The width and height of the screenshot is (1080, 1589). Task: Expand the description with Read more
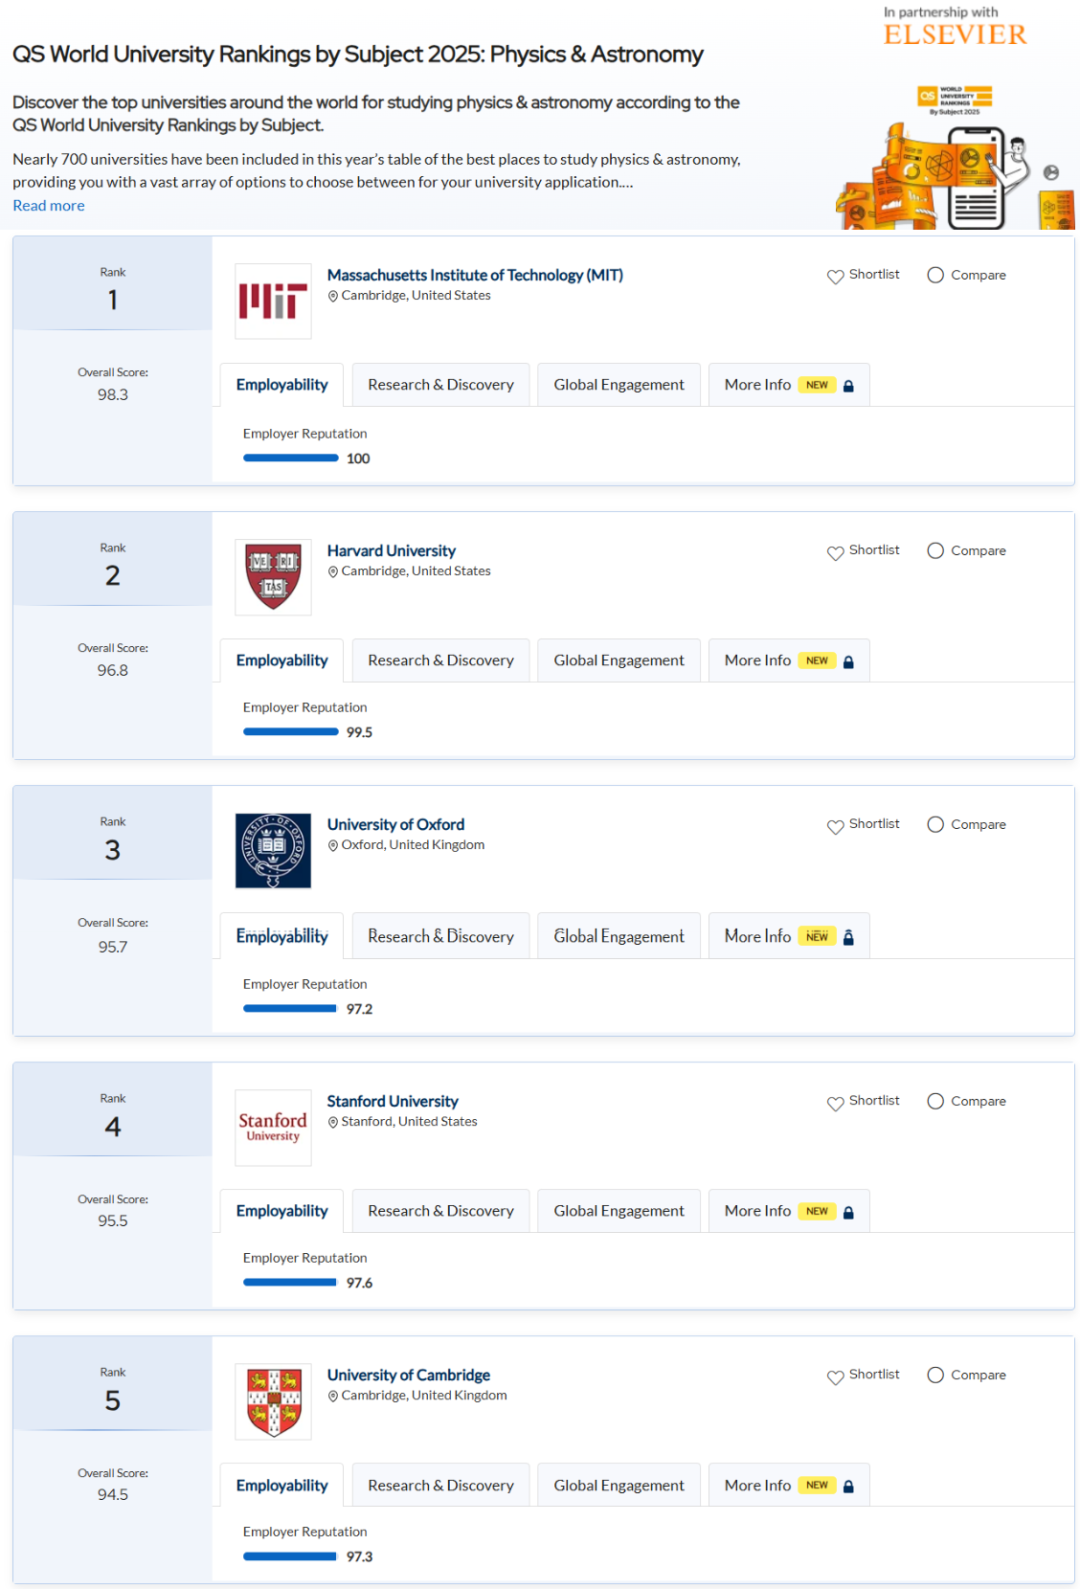[49, 206]
